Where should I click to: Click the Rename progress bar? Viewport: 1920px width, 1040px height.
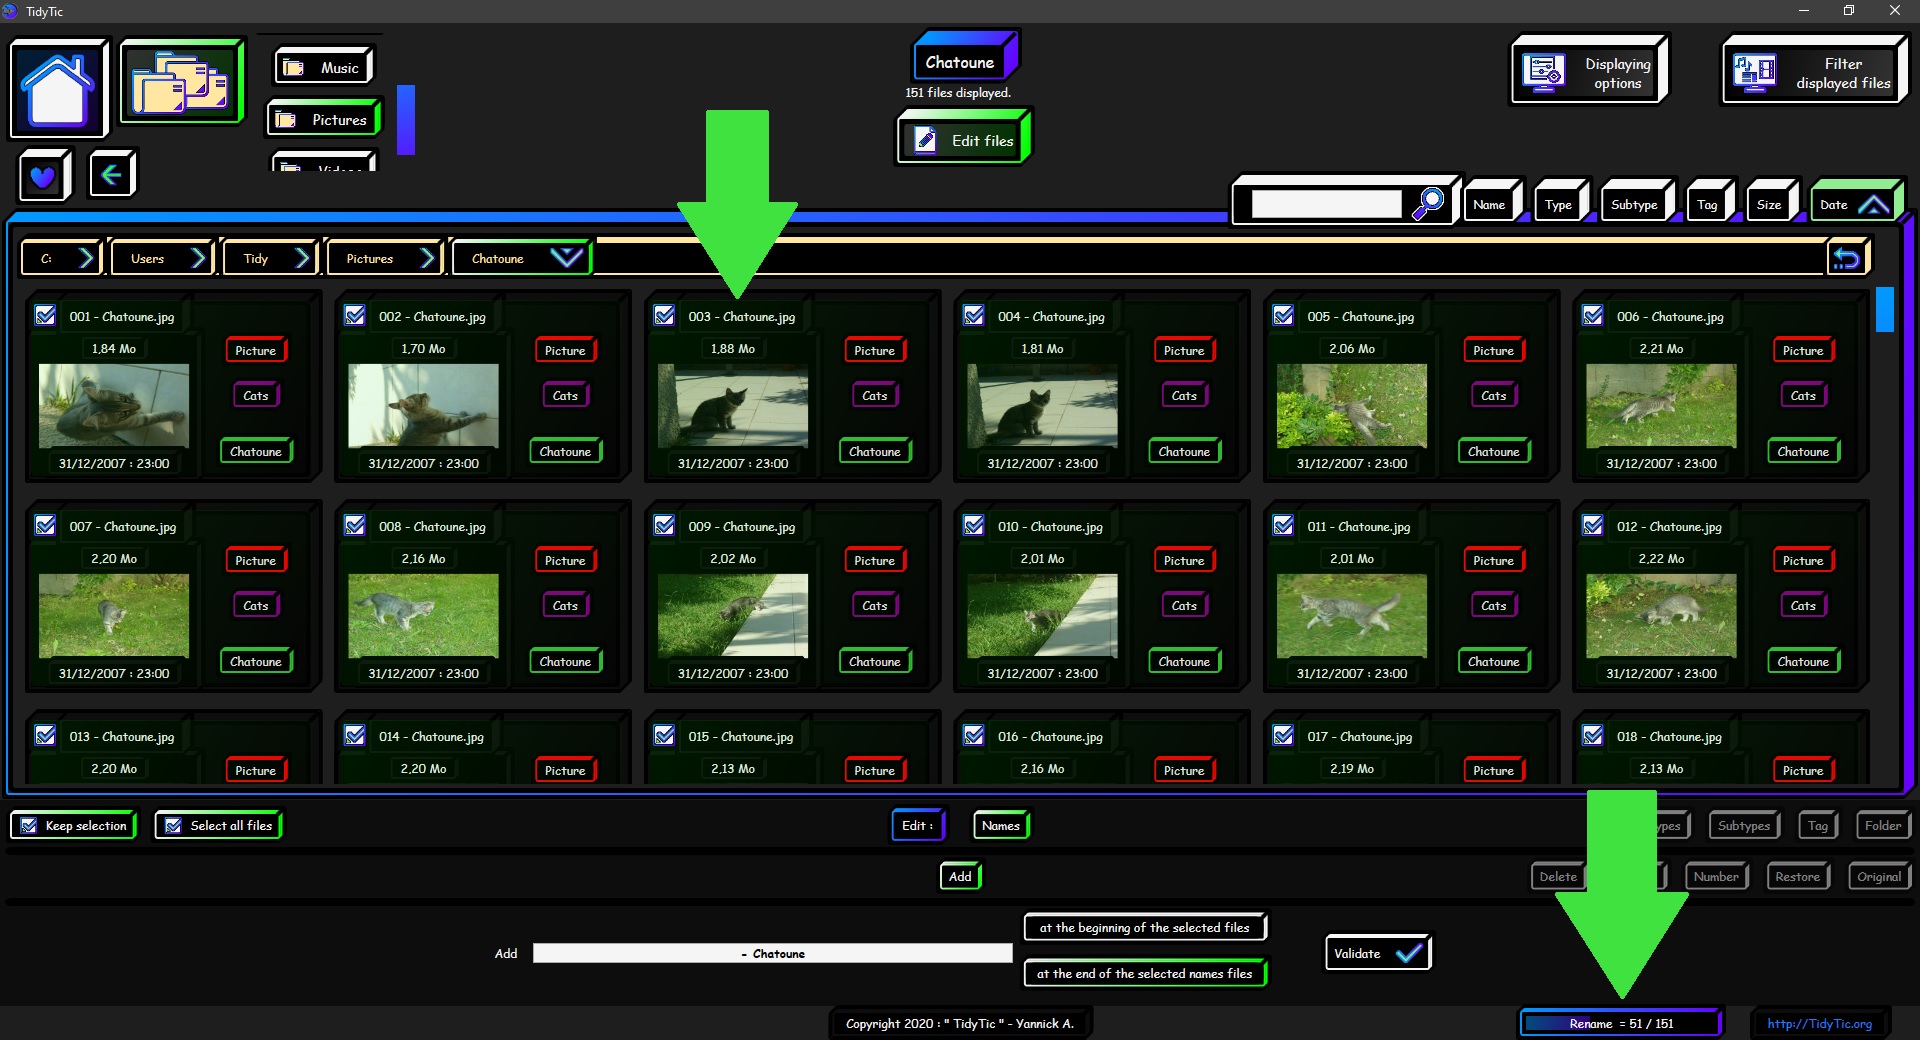1621,1023
